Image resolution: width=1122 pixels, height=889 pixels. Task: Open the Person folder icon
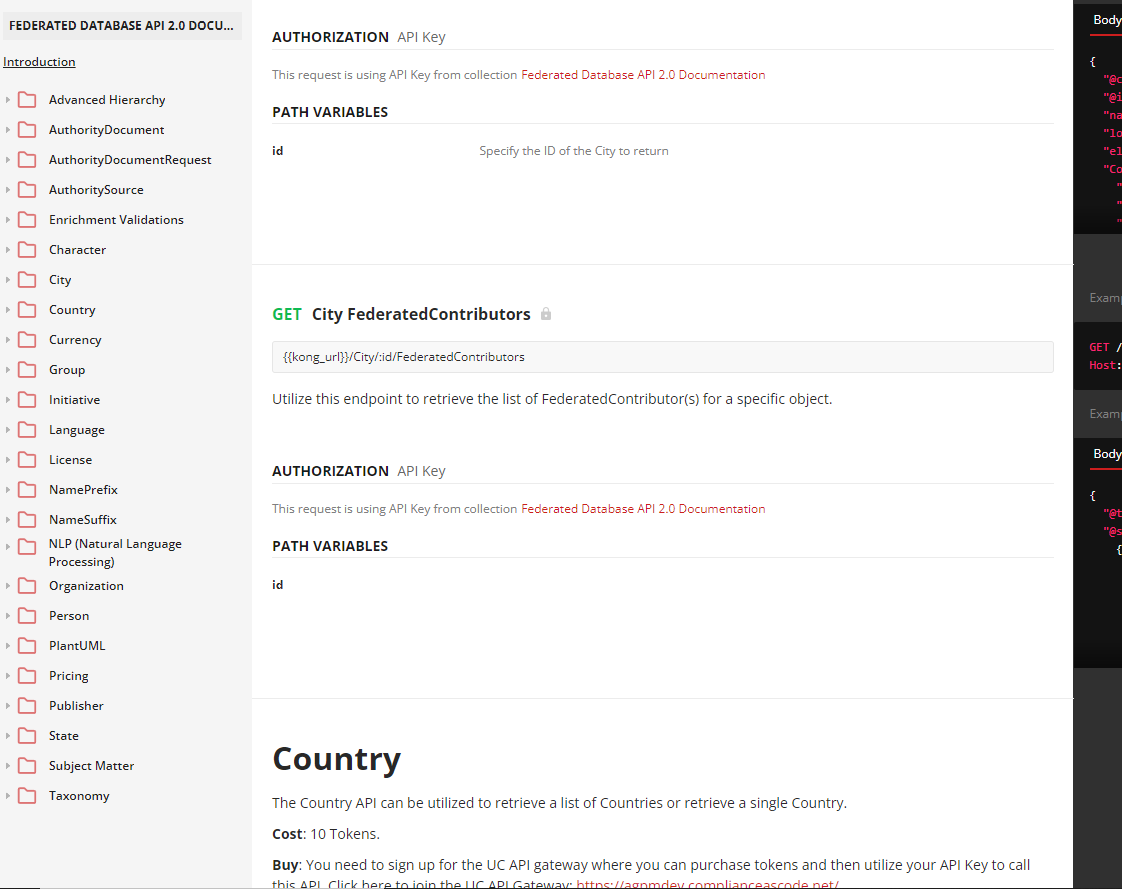[x=29, y=615]
